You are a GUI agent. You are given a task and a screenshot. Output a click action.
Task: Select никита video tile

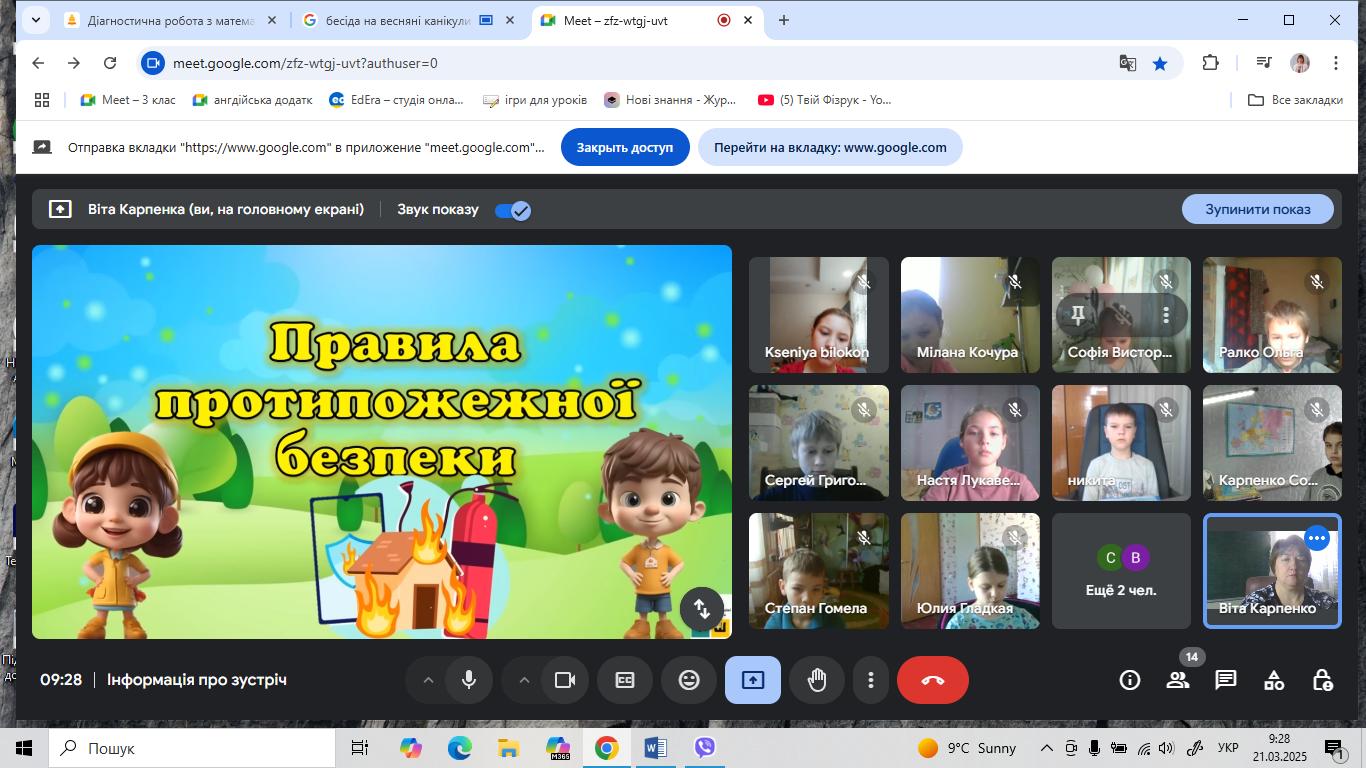[x=1121, y=443]
